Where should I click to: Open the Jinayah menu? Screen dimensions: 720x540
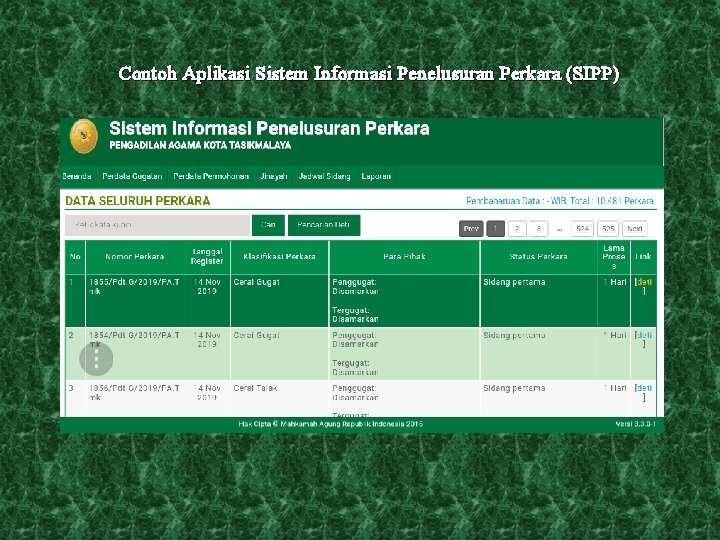pos(274,176)
